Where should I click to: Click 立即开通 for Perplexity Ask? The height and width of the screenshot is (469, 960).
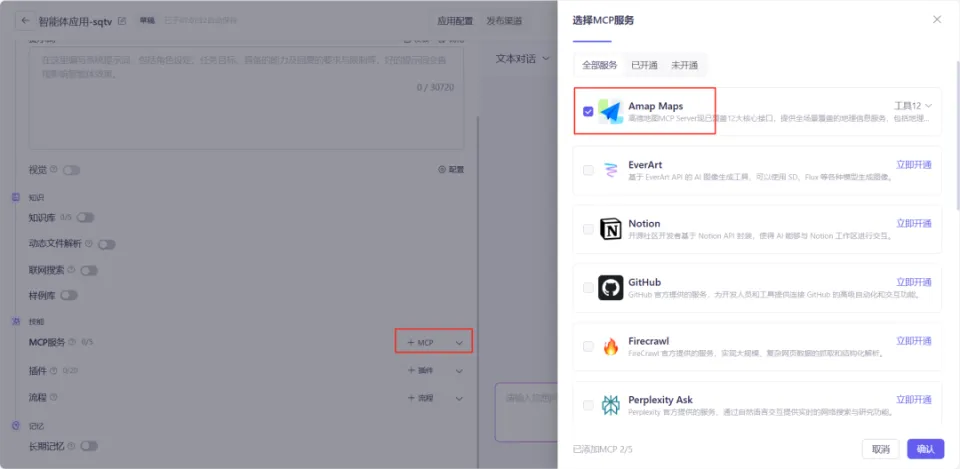tap(913, 400)
